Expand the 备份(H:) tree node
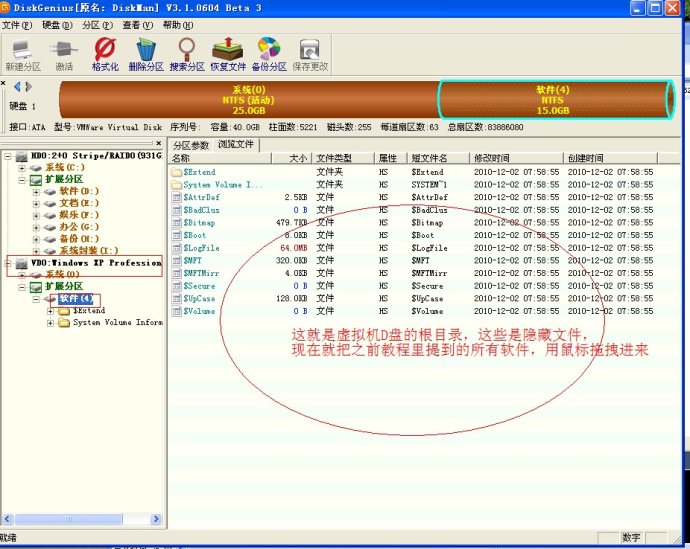Image resolution: width=690 pixels, height=549 pixels. point(37,239)
